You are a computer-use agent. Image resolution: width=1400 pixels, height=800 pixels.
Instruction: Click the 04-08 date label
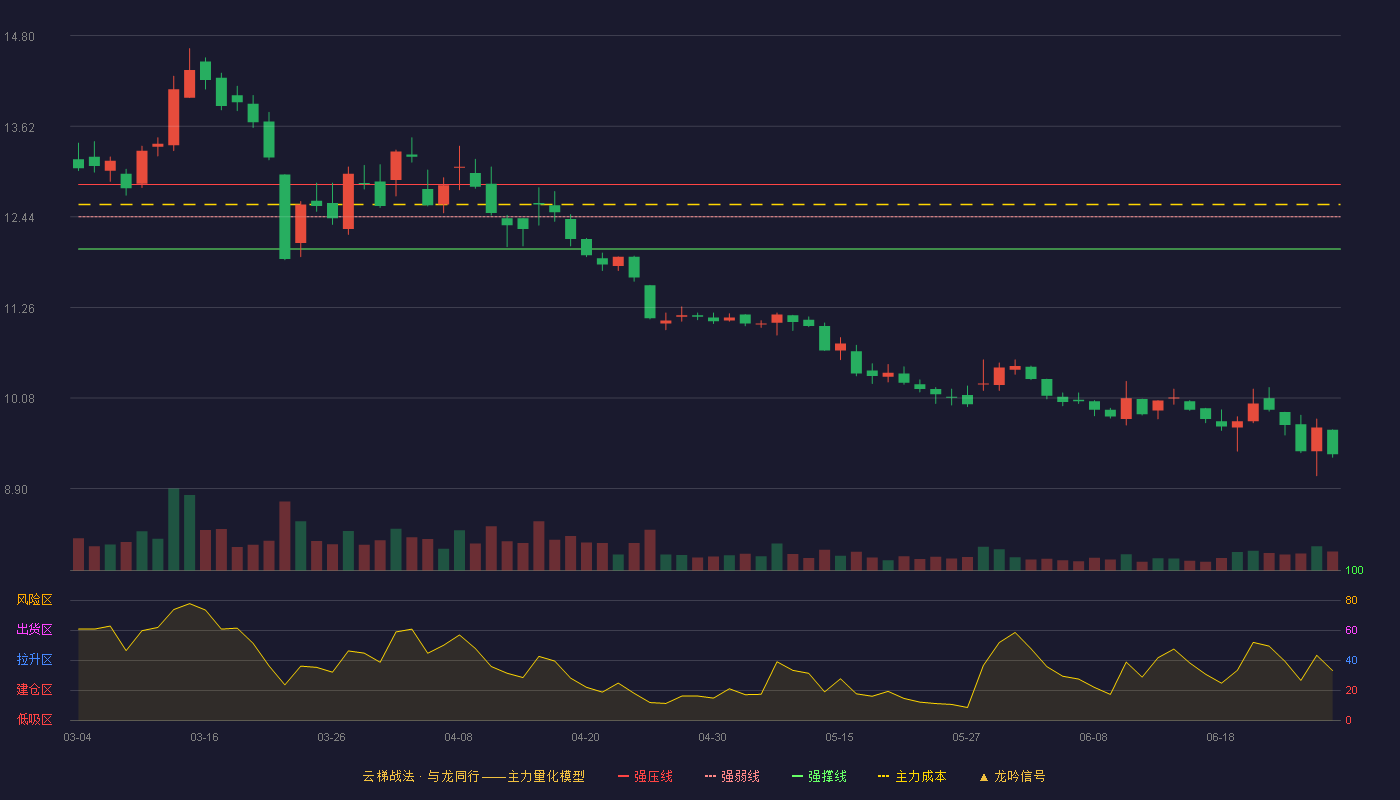pyautogui.click(x=458, y=737)
